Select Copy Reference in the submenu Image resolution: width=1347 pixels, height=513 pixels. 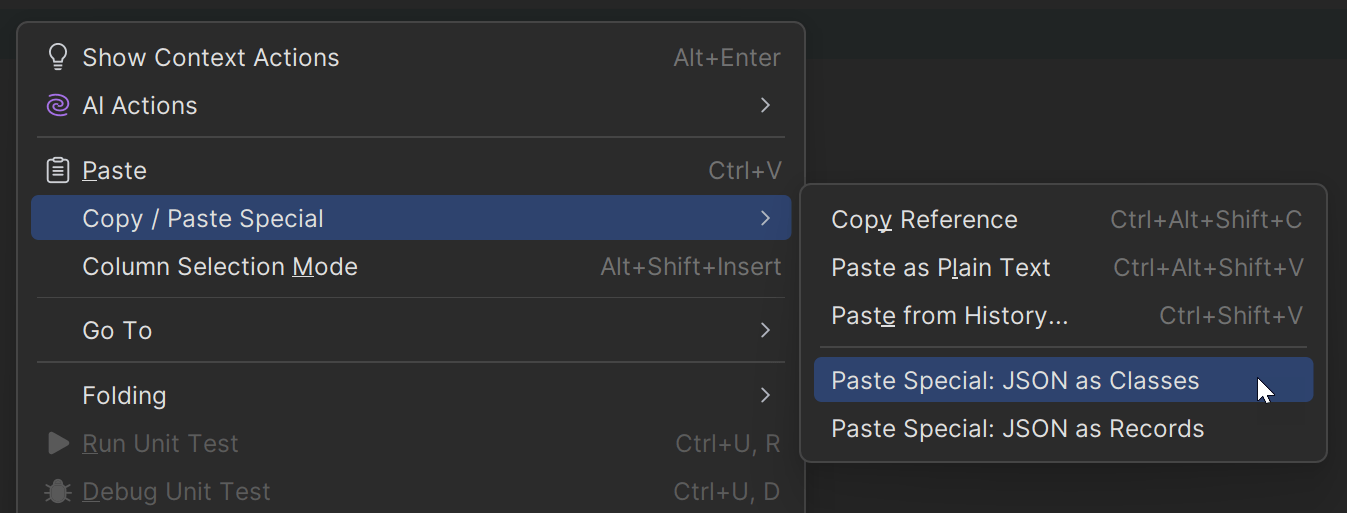924,220
